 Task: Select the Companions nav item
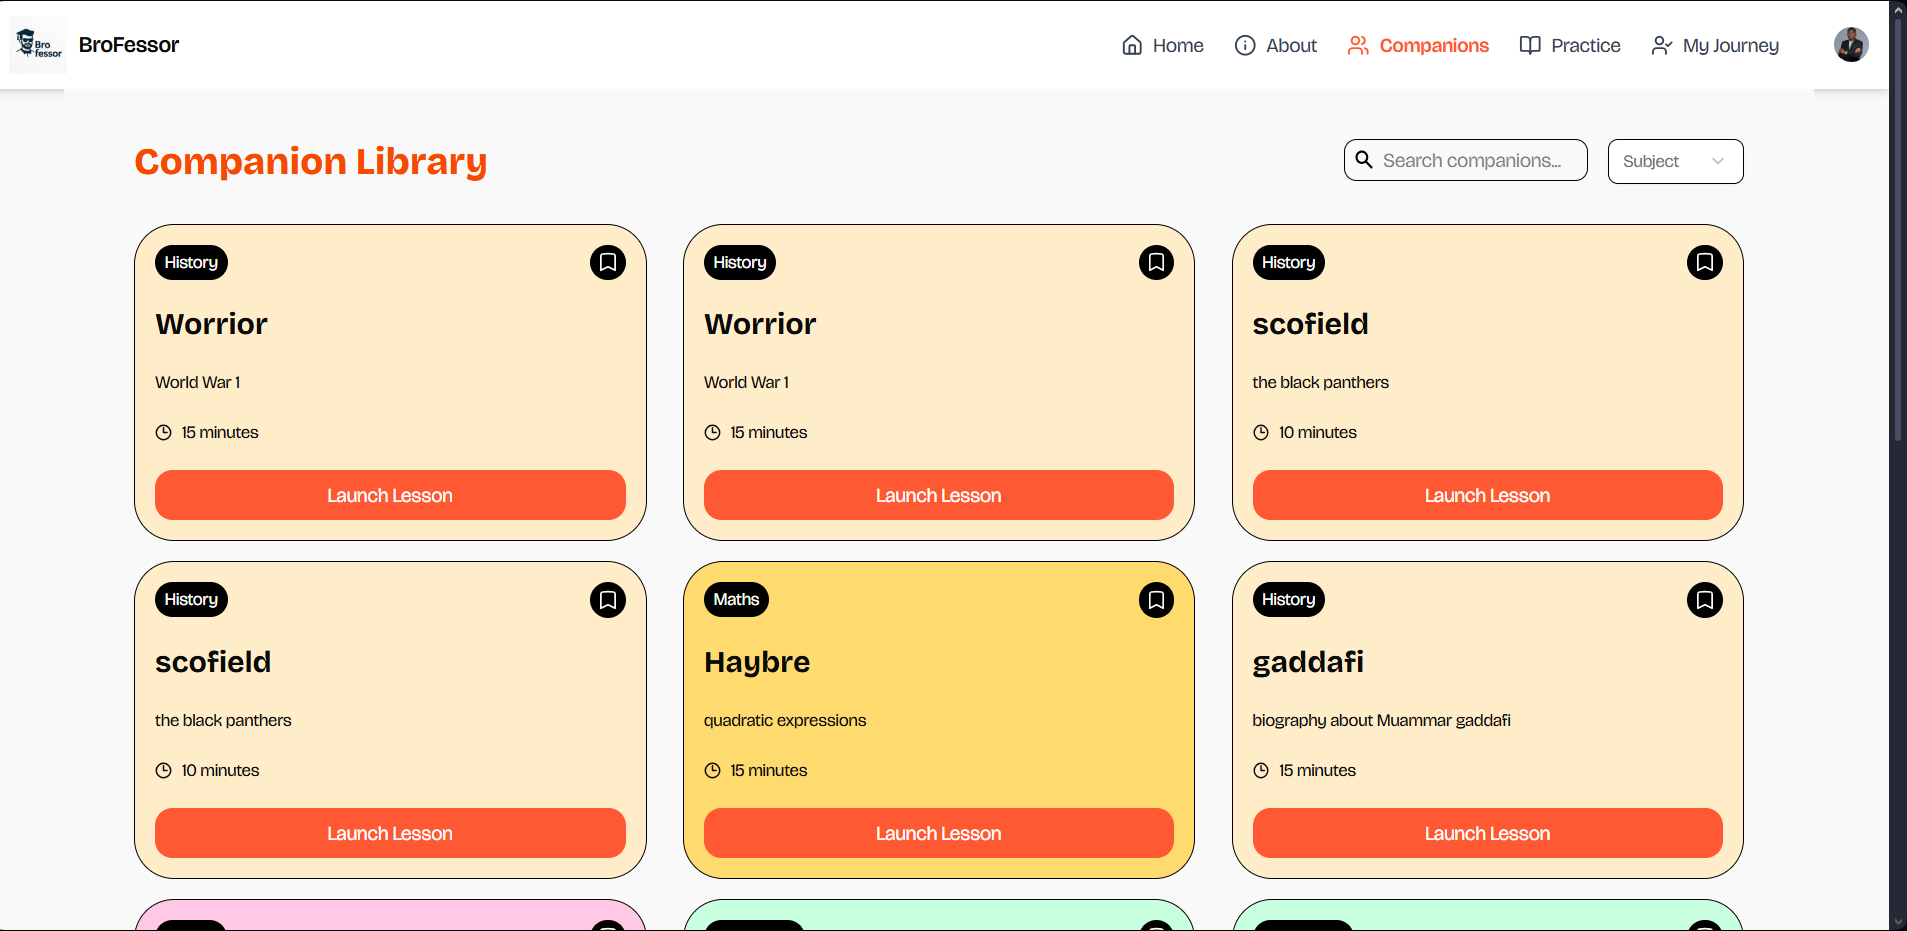[1418, 45]
